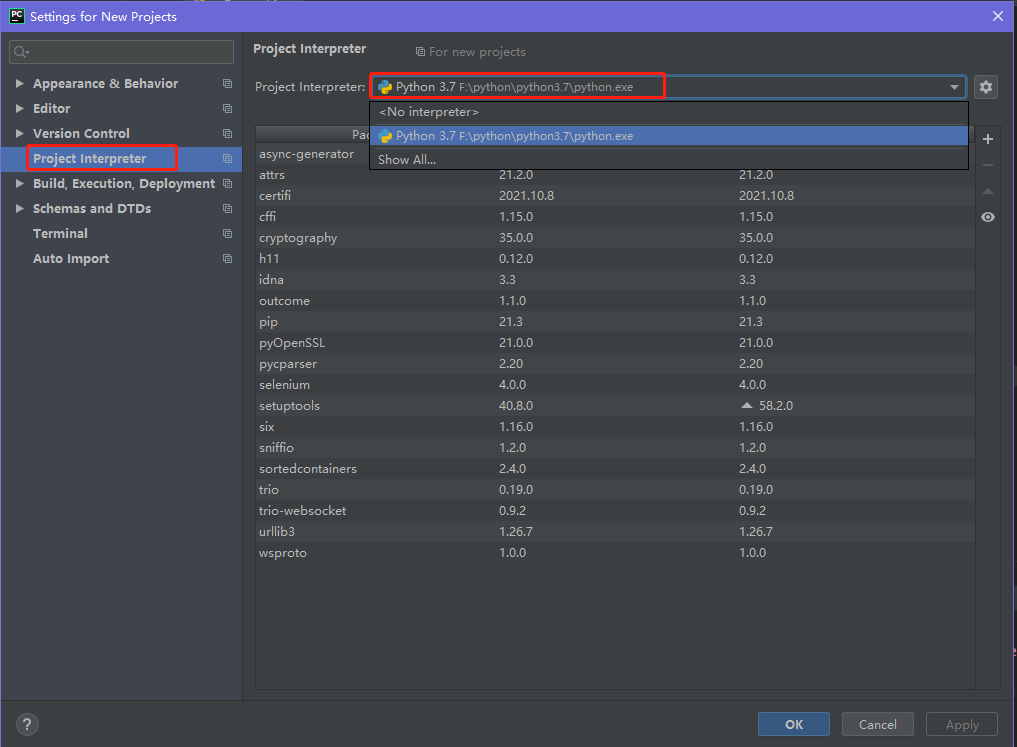Select Show All... in interpreter list
The image size is (1017, 747).
point(669,160)
